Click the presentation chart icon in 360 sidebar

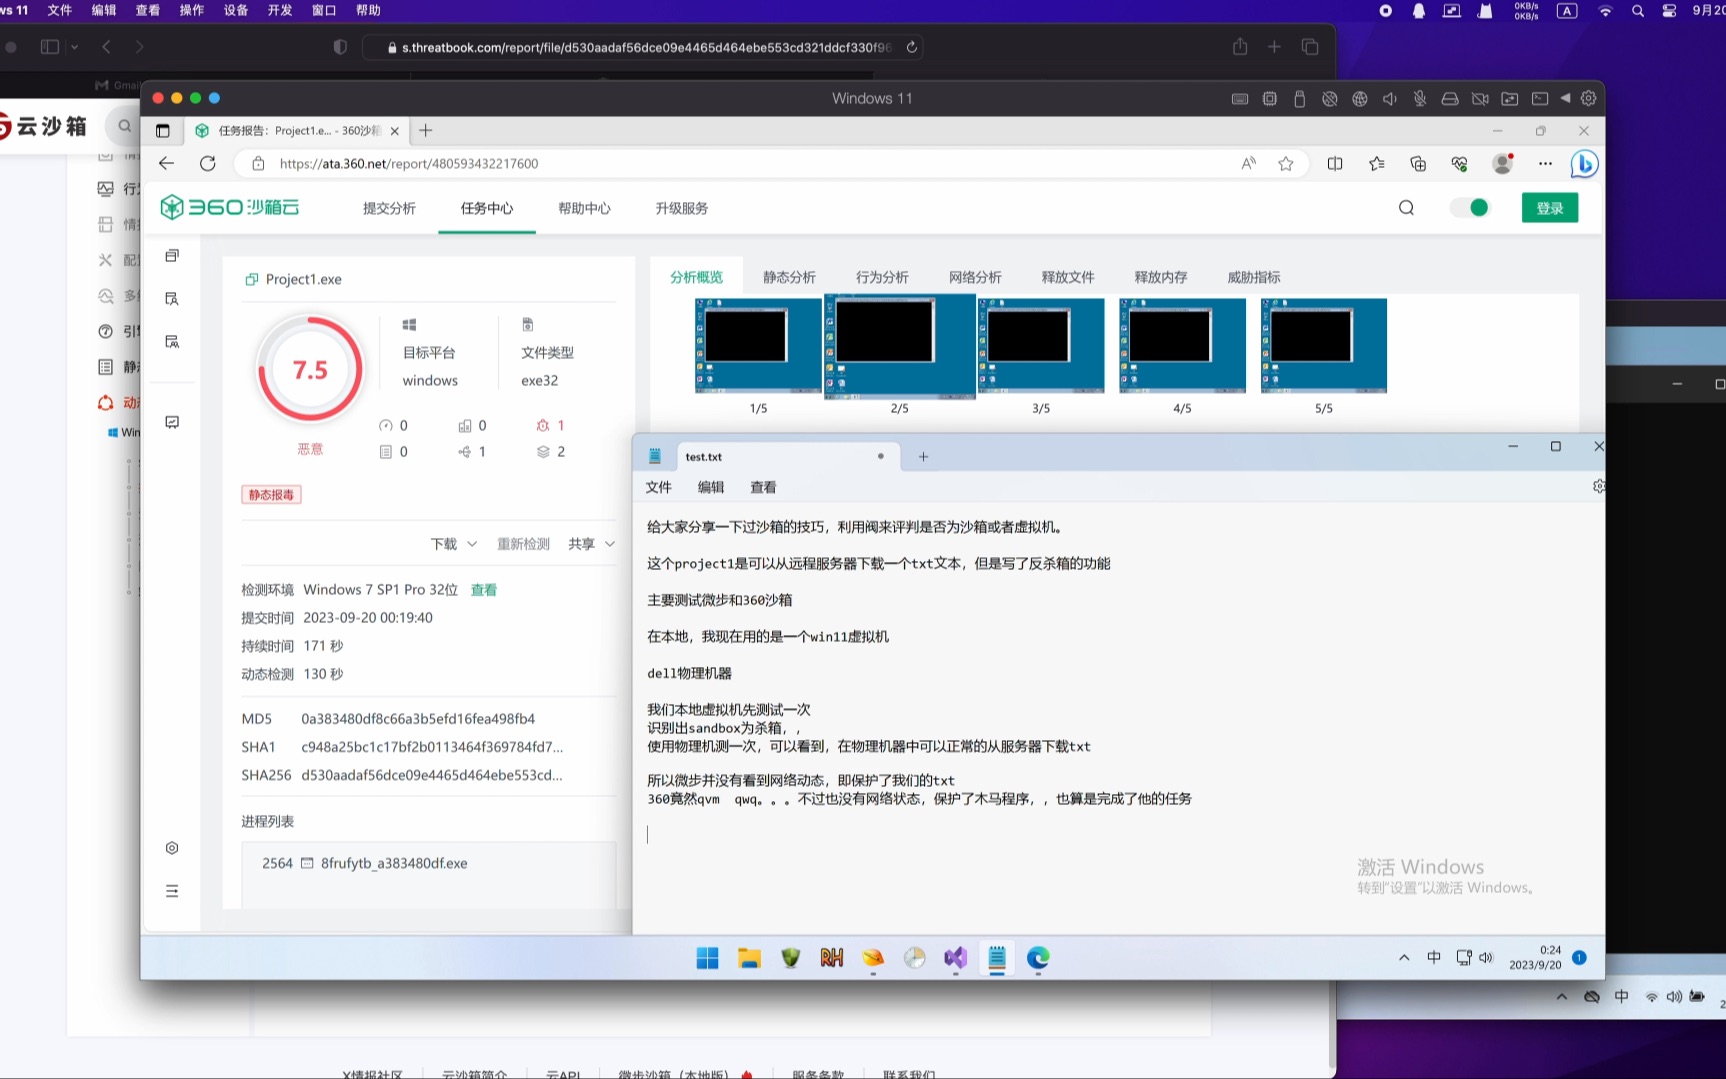tap(172, 423)
